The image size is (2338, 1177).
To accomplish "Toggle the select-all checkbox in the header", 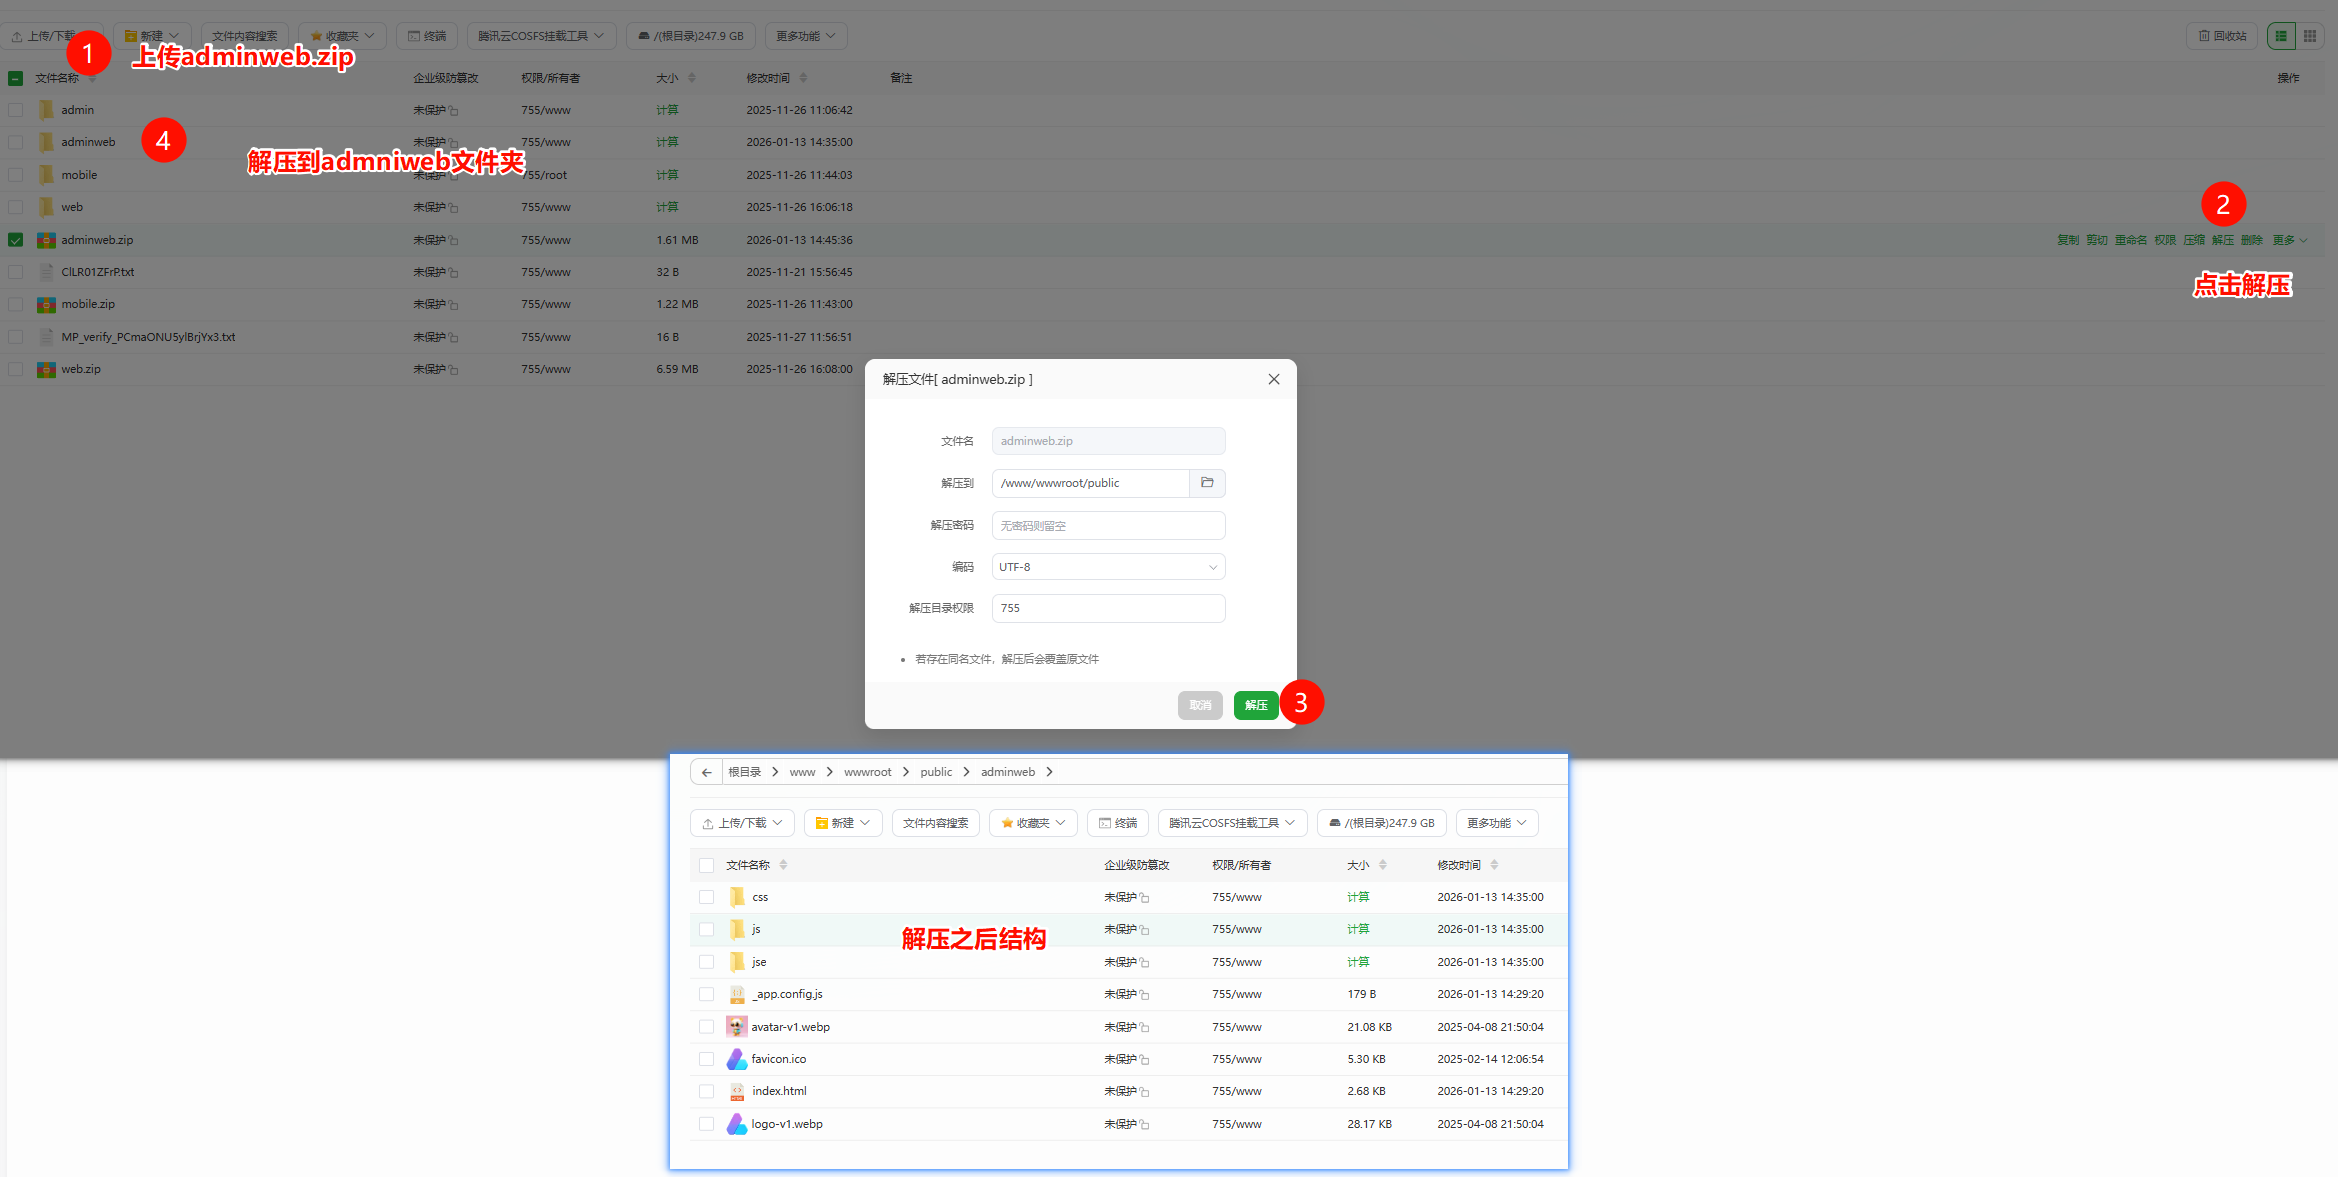I will (15, 78).
